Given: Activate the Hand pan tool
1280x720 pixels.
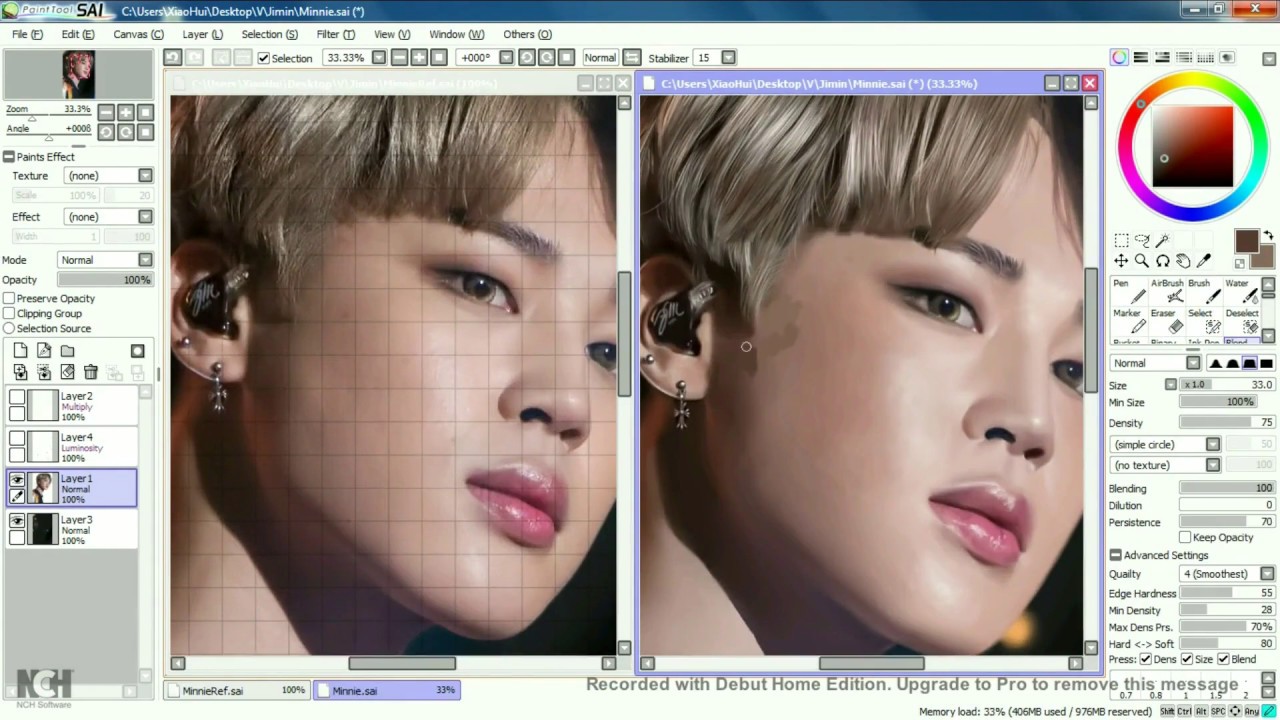Looking at the screenshot, I should 1183,261.
